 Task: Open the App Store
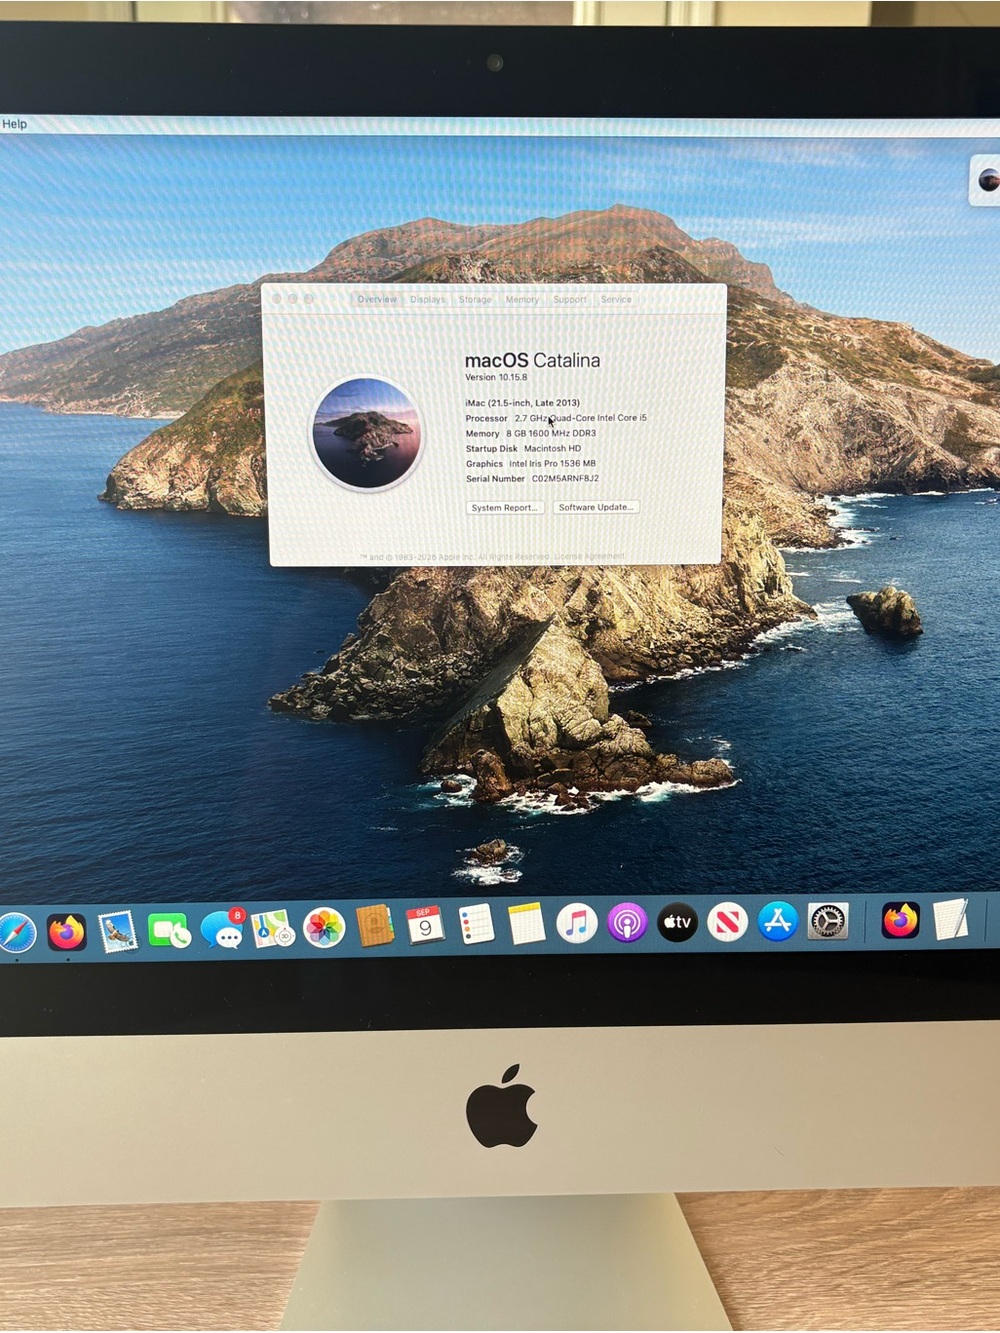[x=778, y=921]
